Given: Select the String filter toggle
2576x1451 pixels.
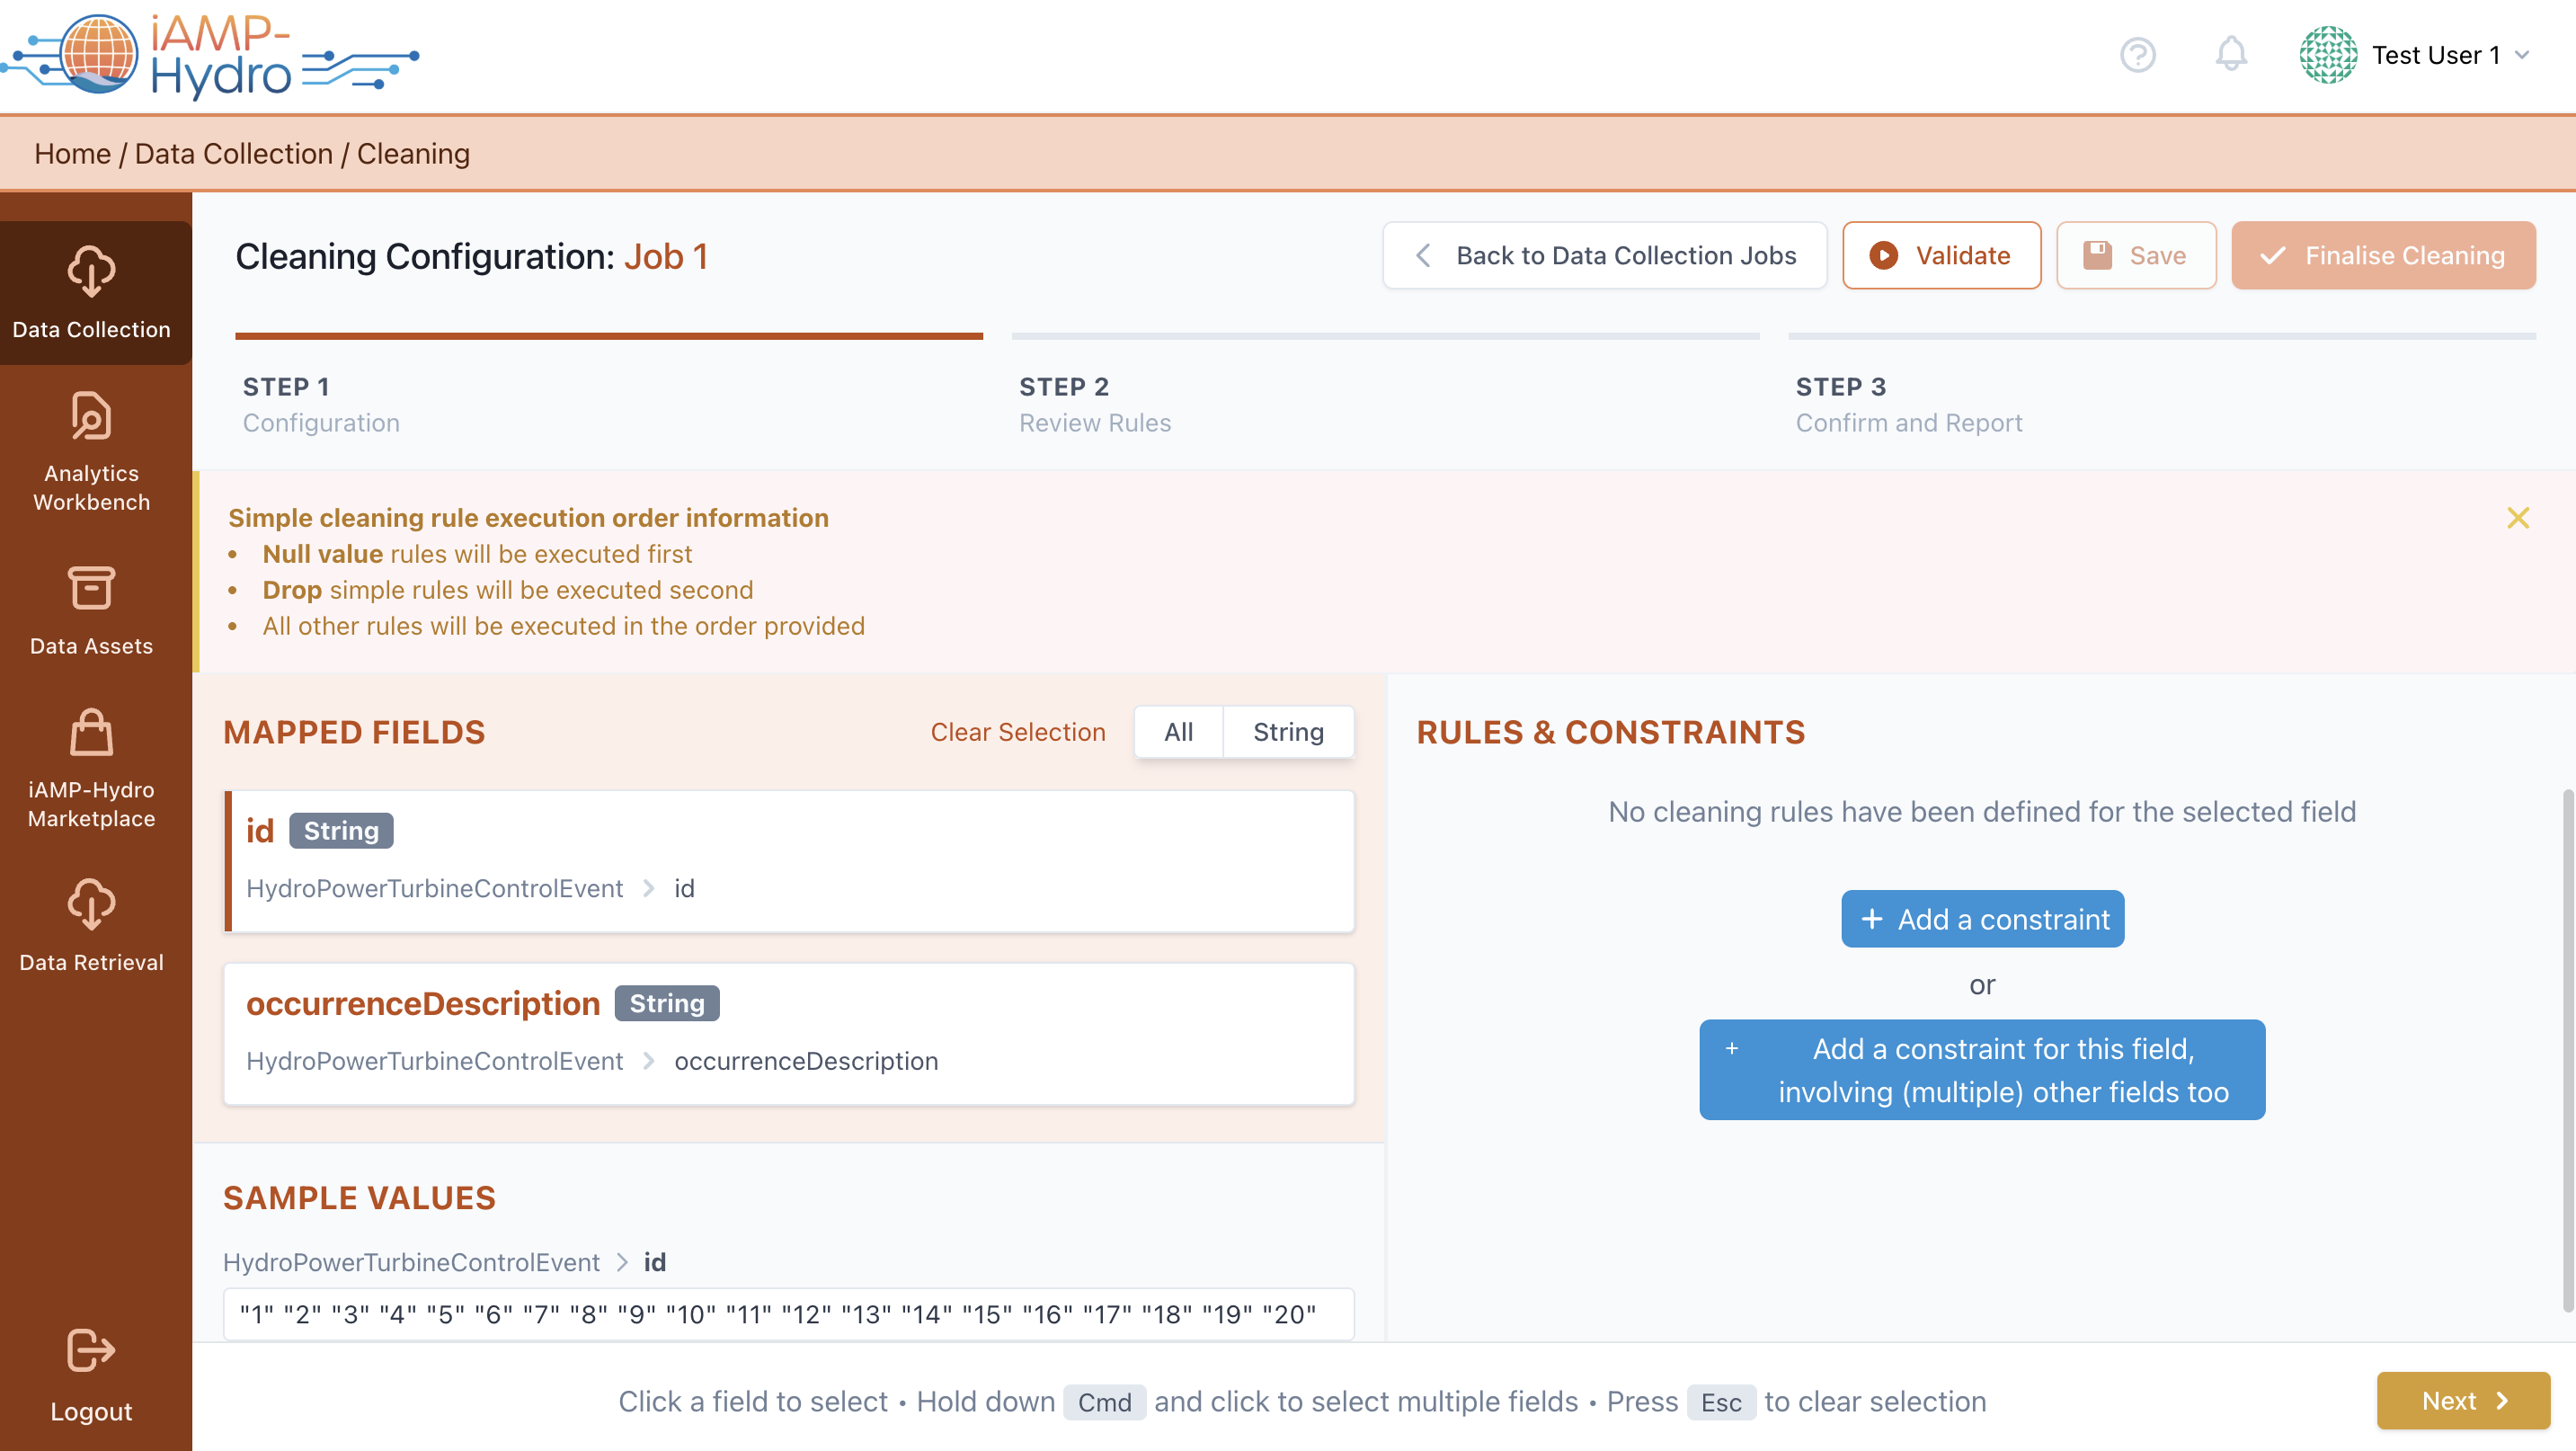Looking at the screenshot, I should [x=1288, y=732].
